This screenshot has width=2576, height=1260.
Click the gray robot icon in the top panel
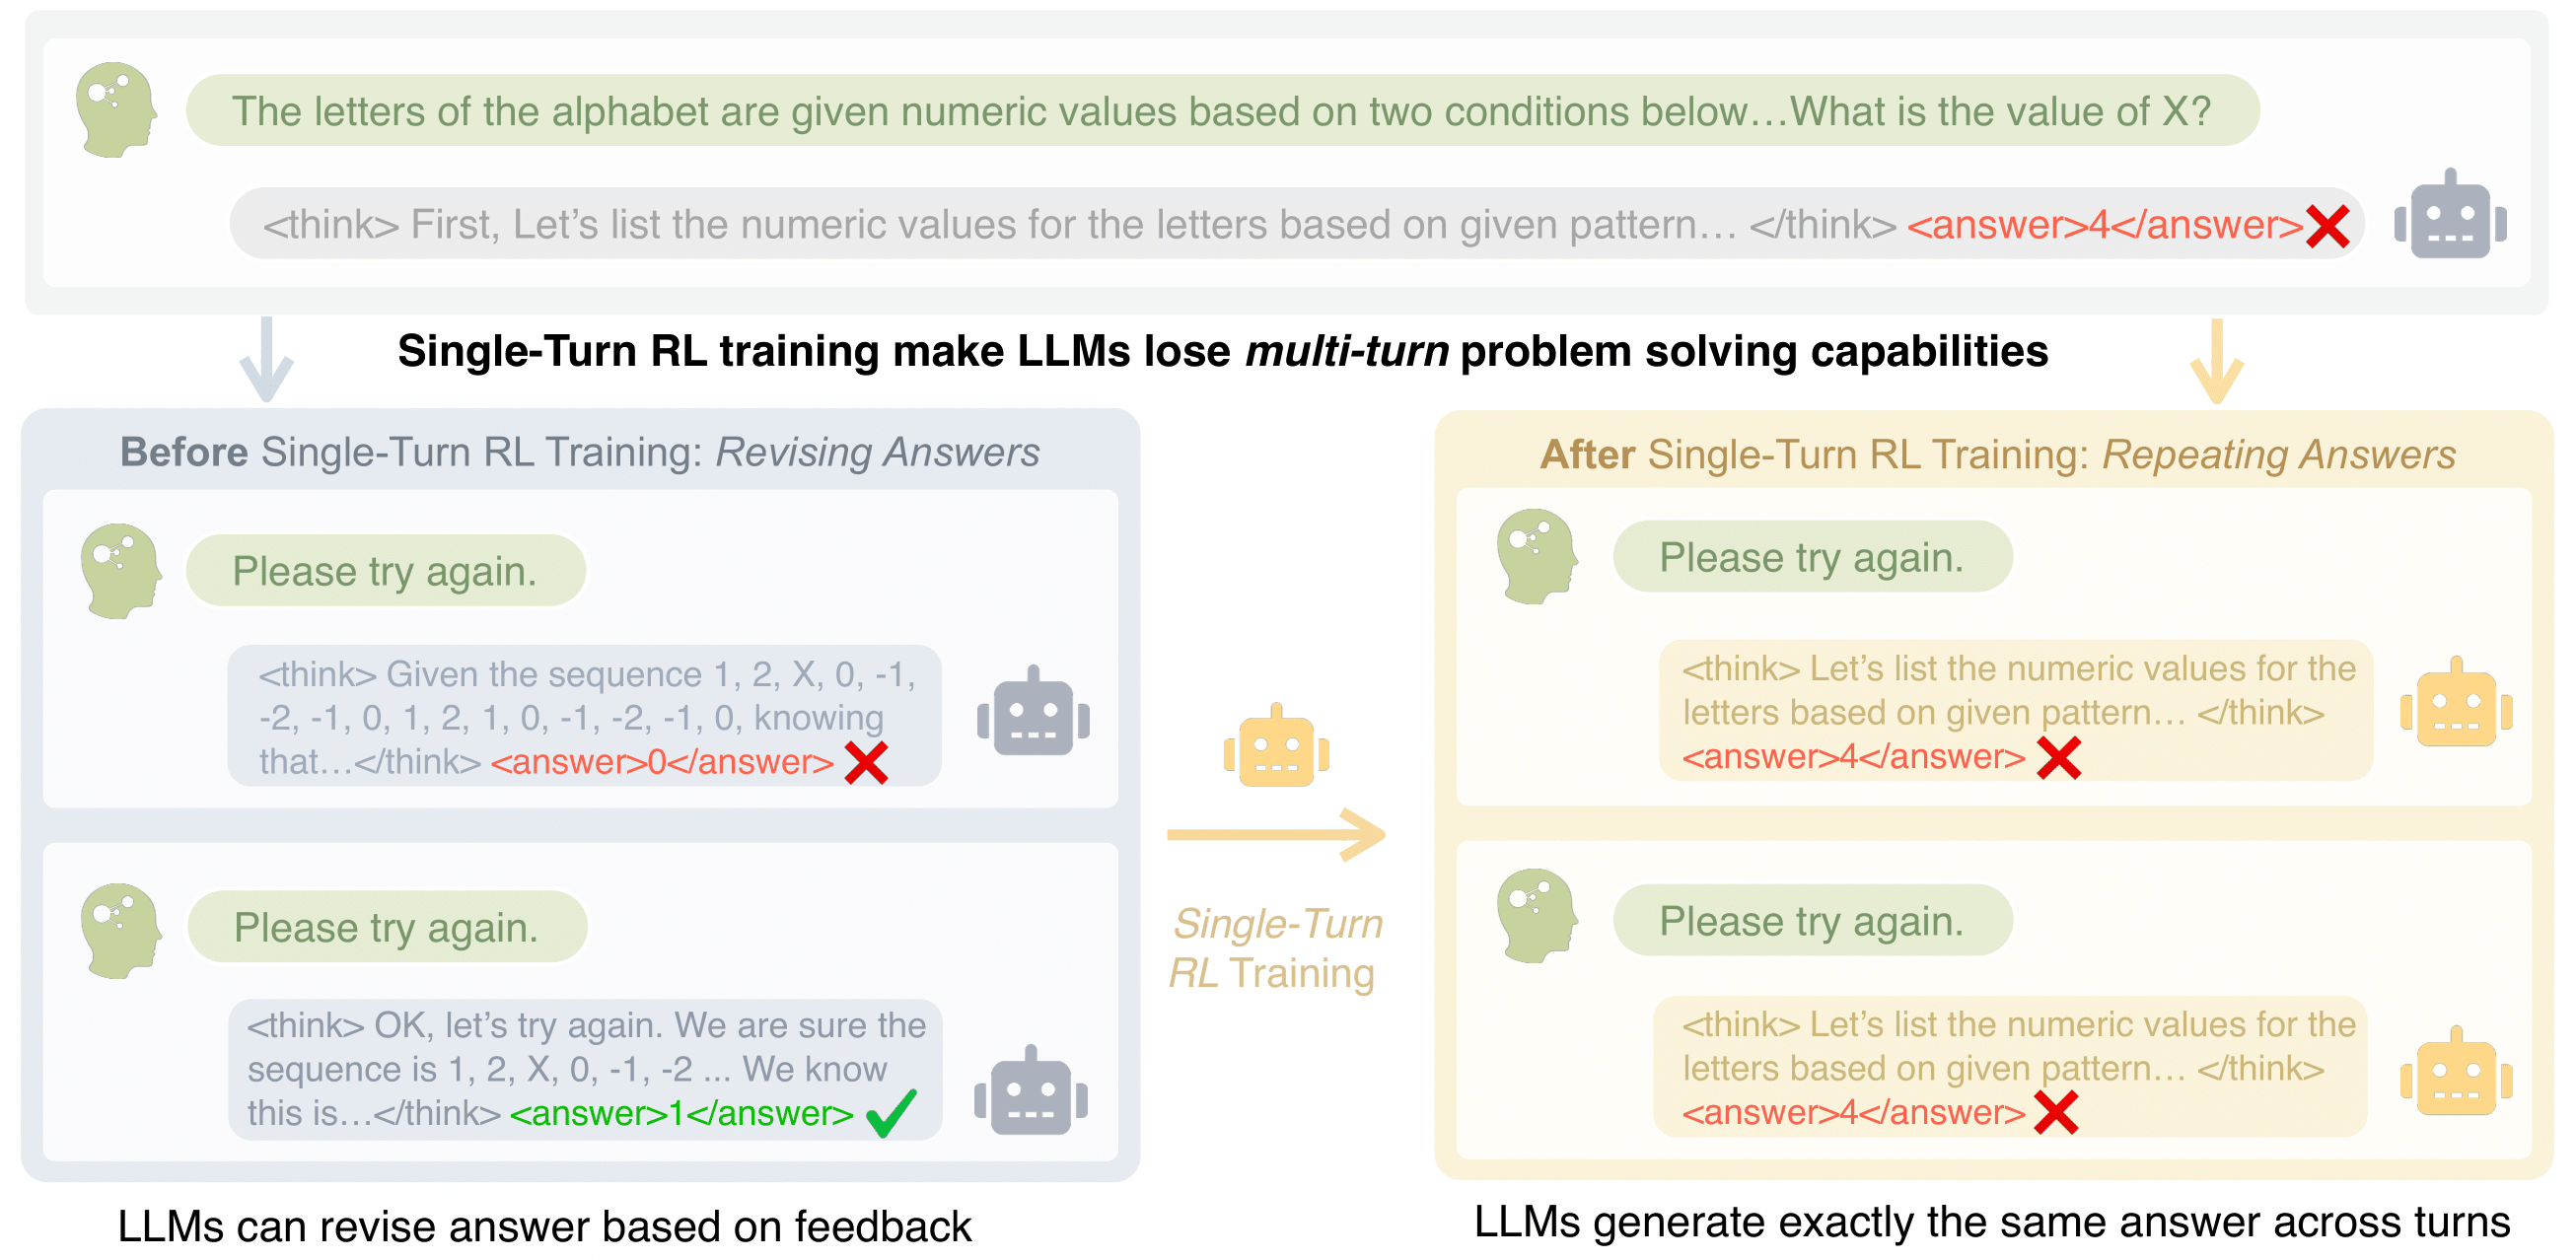click(x=2449, y=217)
